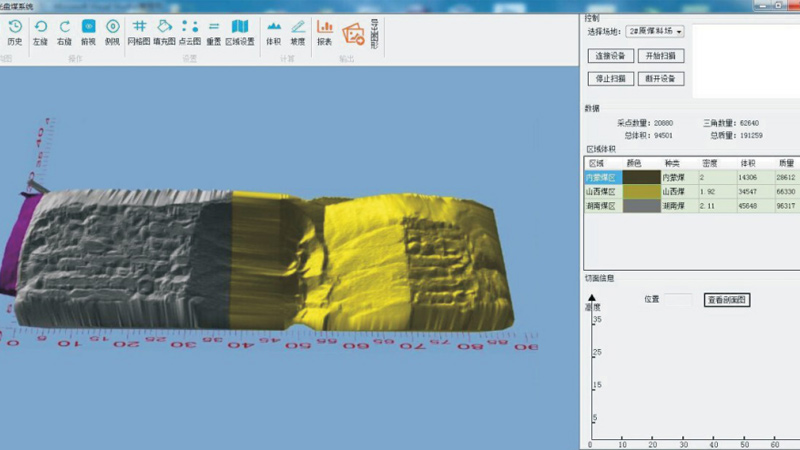This screenshot has width=800, height=450.
Task: Rotate the model right with 右旋
Action: coord(64,32)
